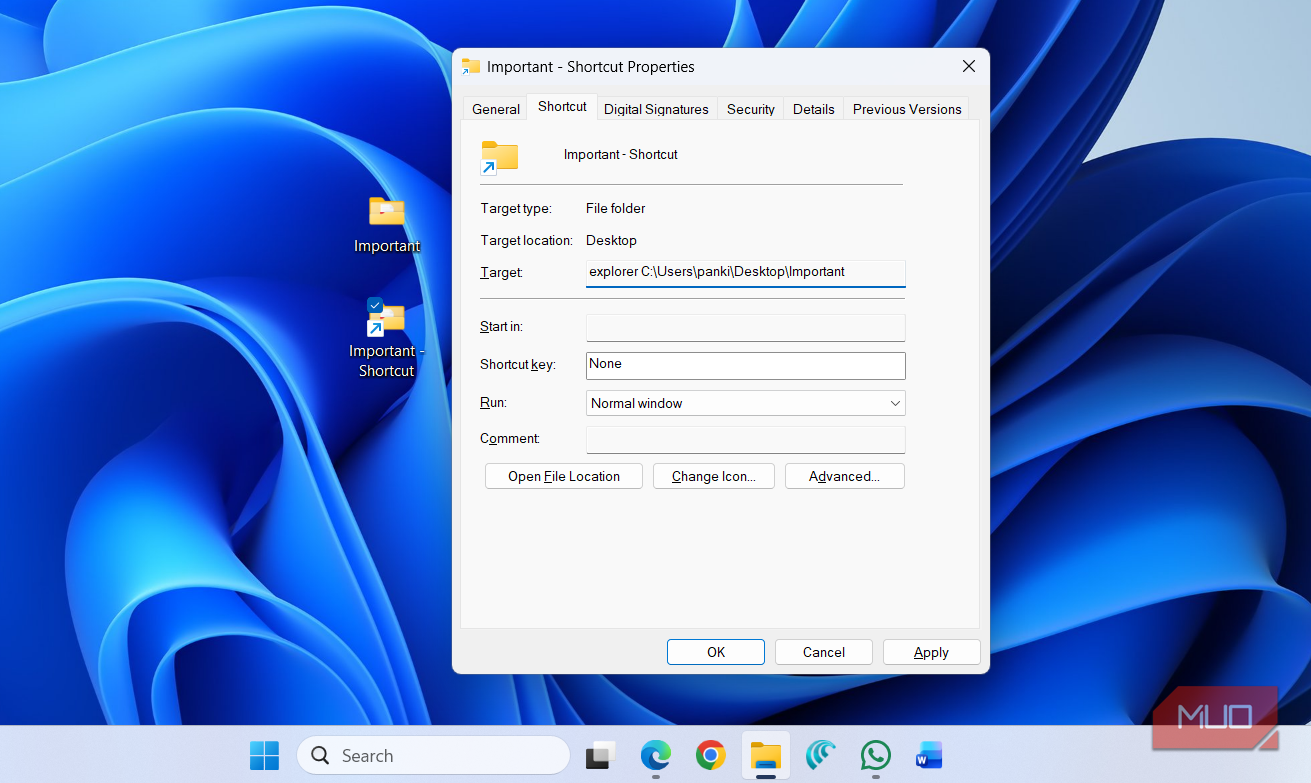Screen dimensions: 1311x783
Task: Select the Important - Shortcut desktop icon
Action: click(x=387, y=339)
